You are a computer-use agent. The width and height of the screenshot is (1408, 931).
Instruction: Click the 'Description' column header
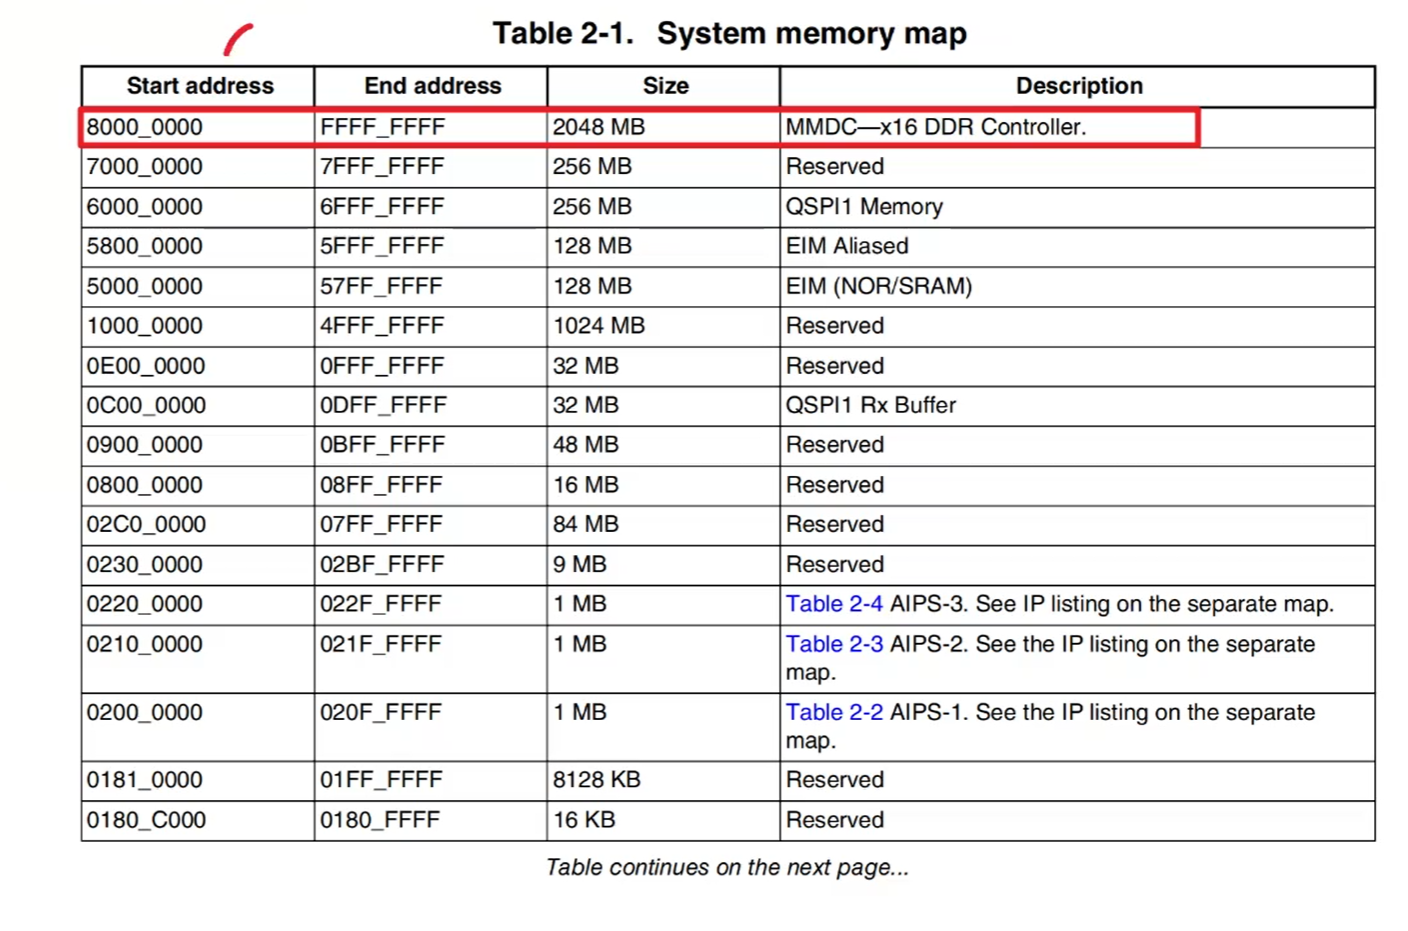(x=1079, y=86)
